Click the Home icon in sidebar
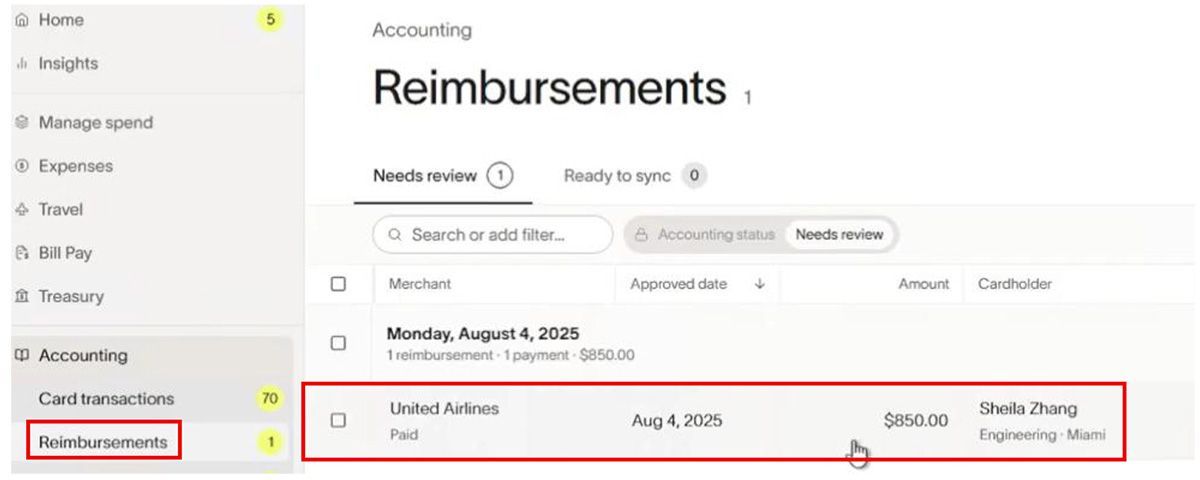 tap(21, 20)
